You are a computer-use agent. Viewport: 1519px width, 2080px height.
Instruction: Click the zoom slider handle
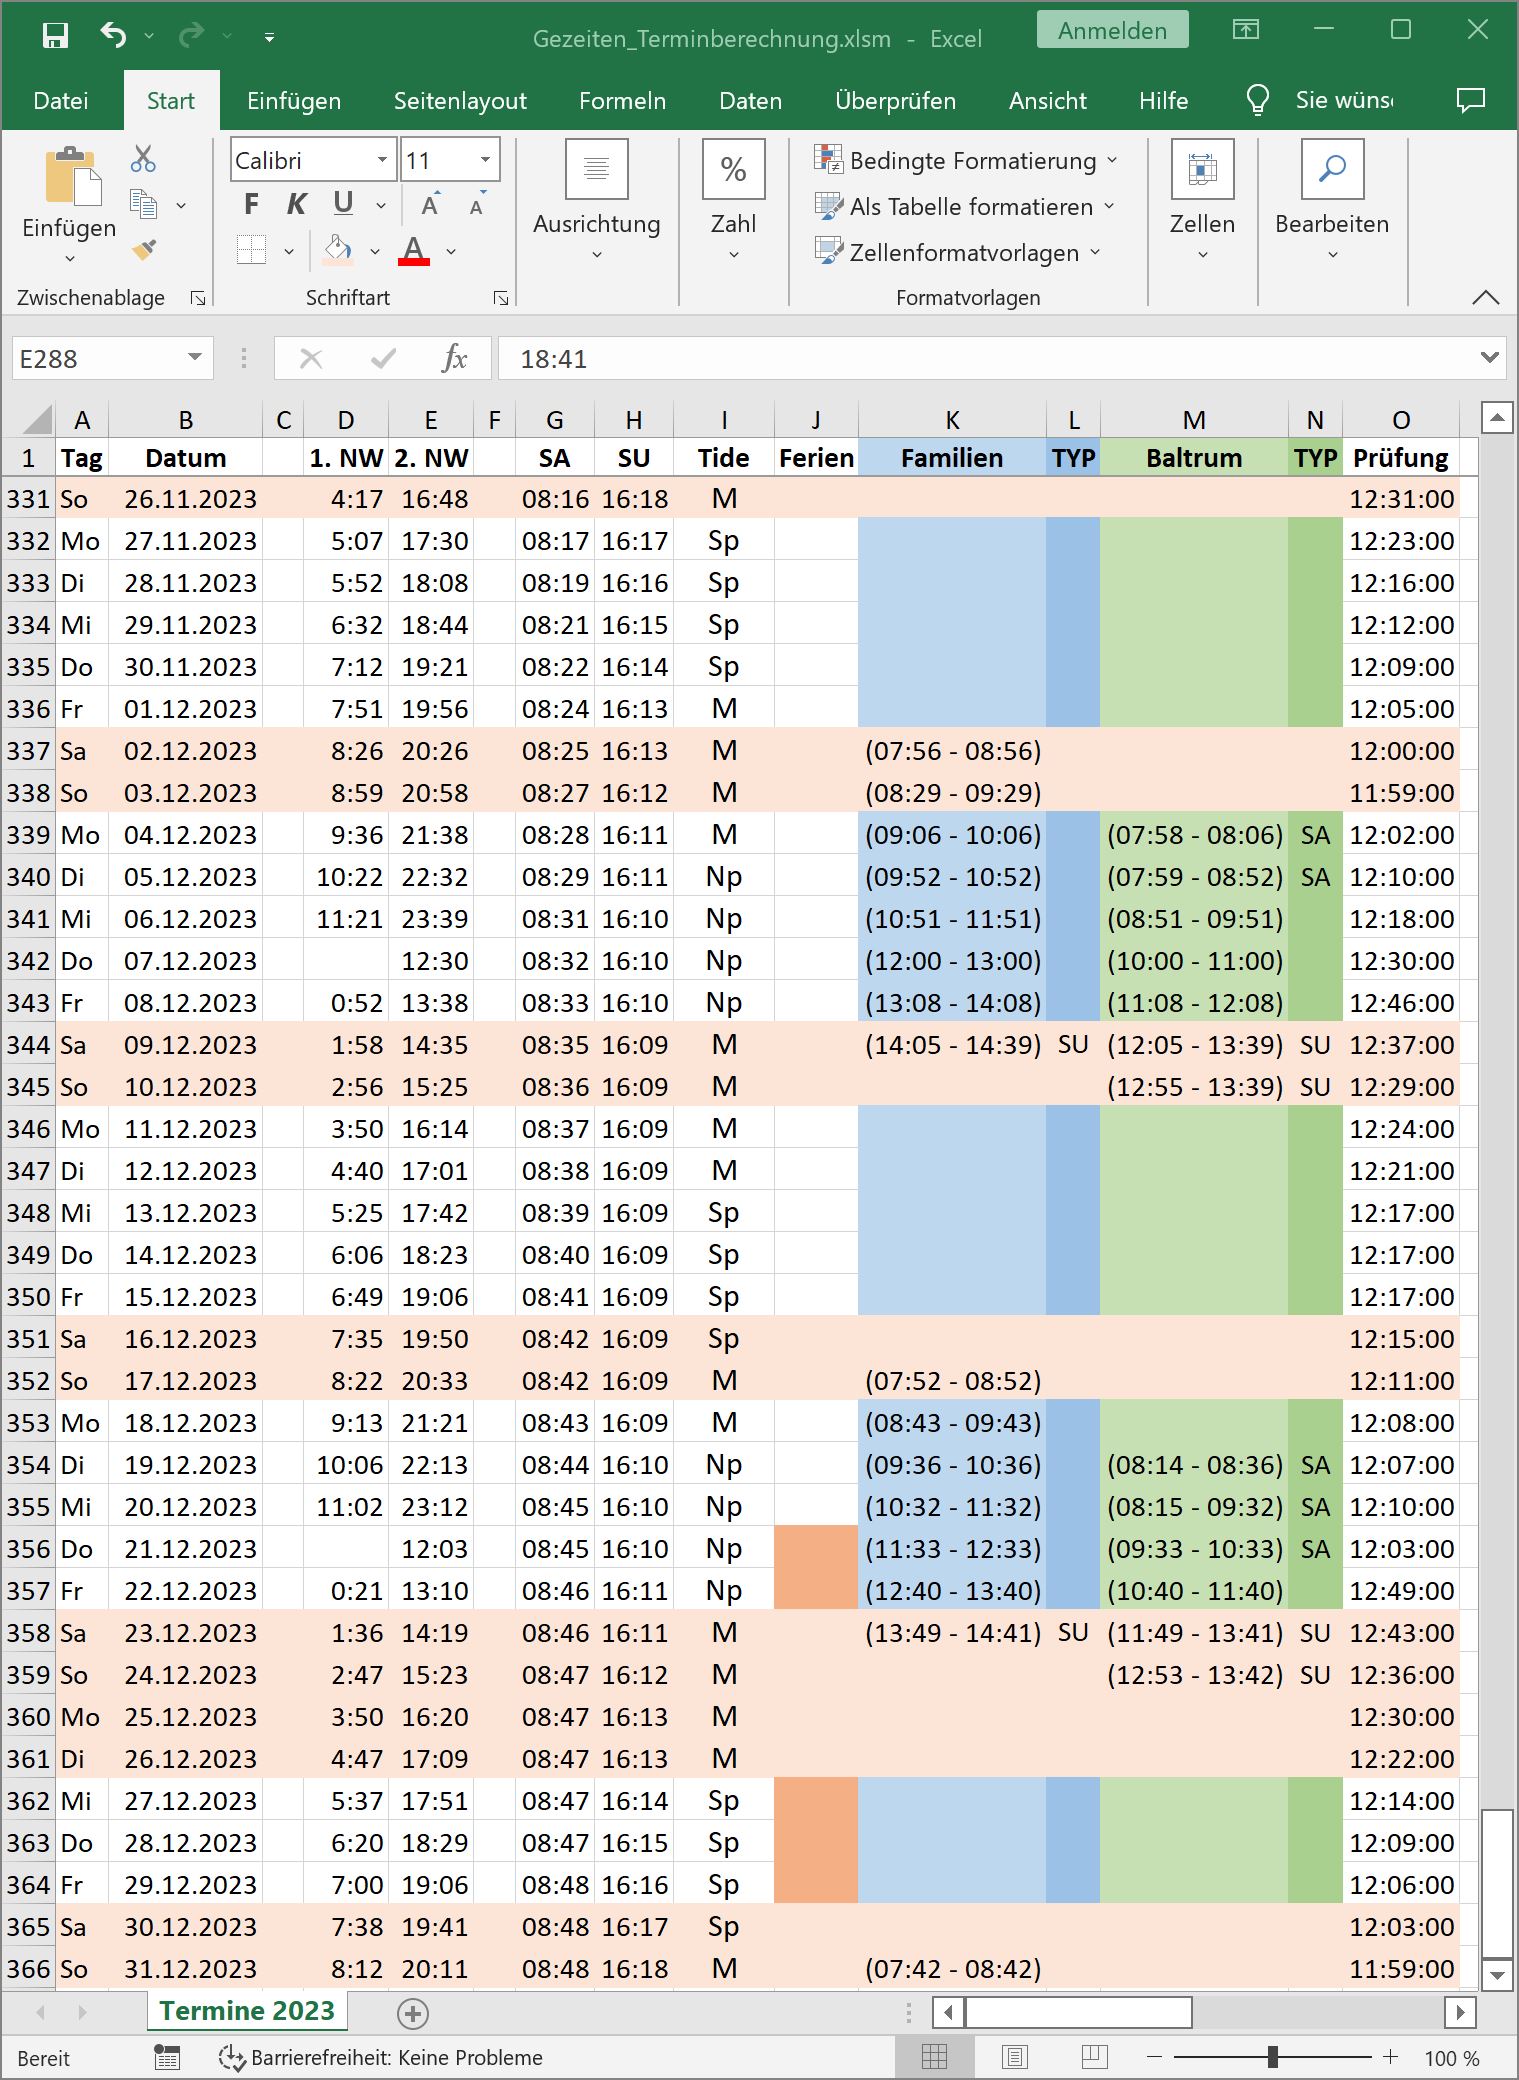click(x=1272, y=2057)
